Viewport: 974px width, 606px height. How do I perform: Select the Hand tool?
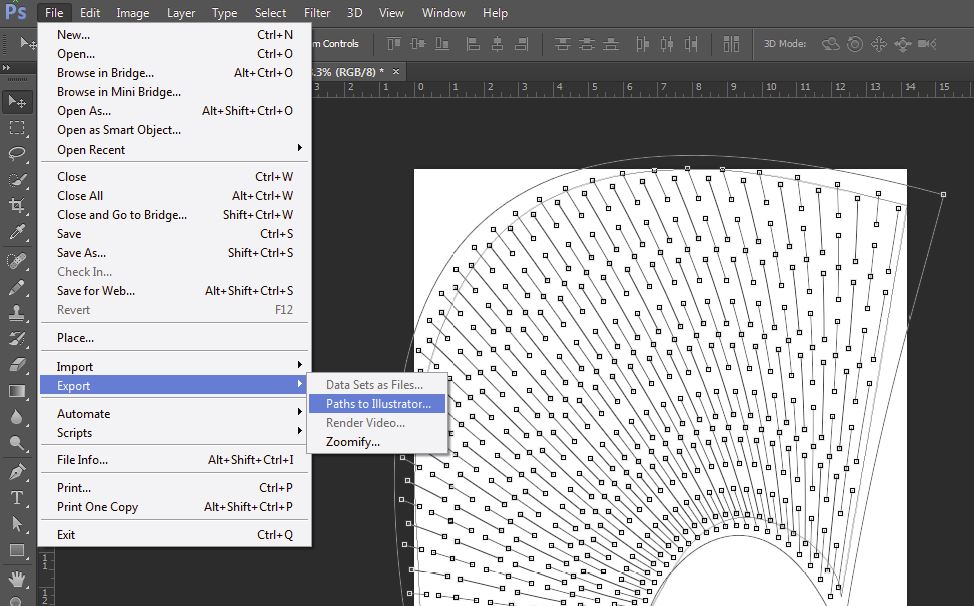pos(17,578)
